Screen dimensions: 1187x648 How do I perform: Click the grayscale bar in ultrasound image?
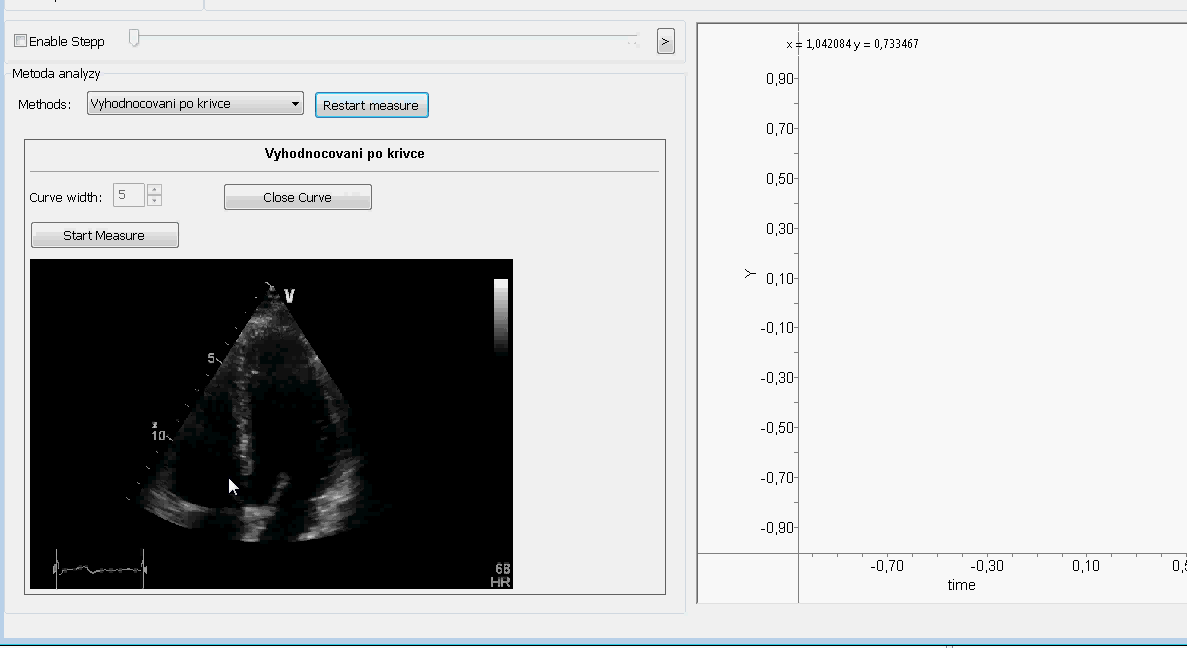500,315
